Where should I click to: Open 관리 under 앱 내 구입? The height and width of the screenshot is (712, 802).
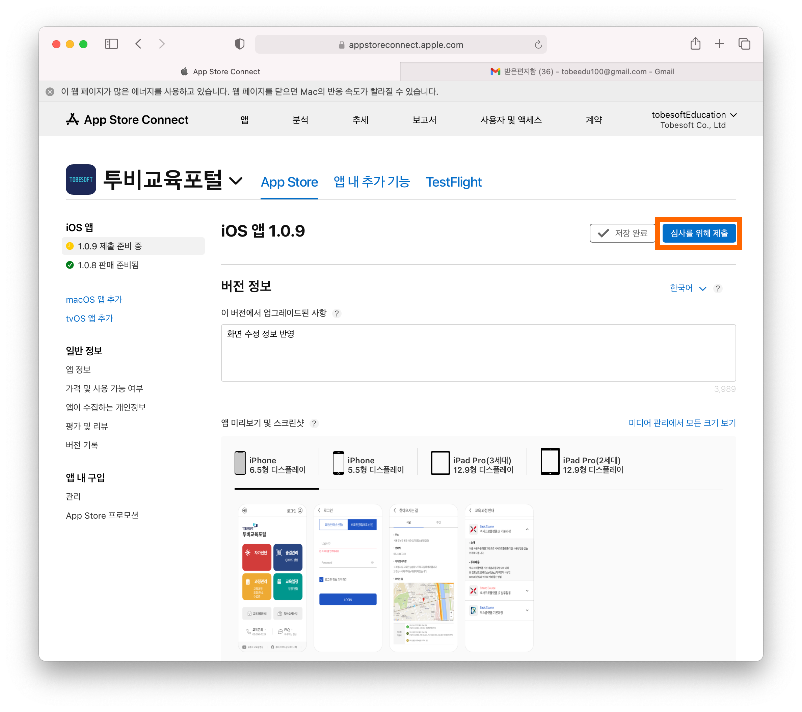point(73,496)
